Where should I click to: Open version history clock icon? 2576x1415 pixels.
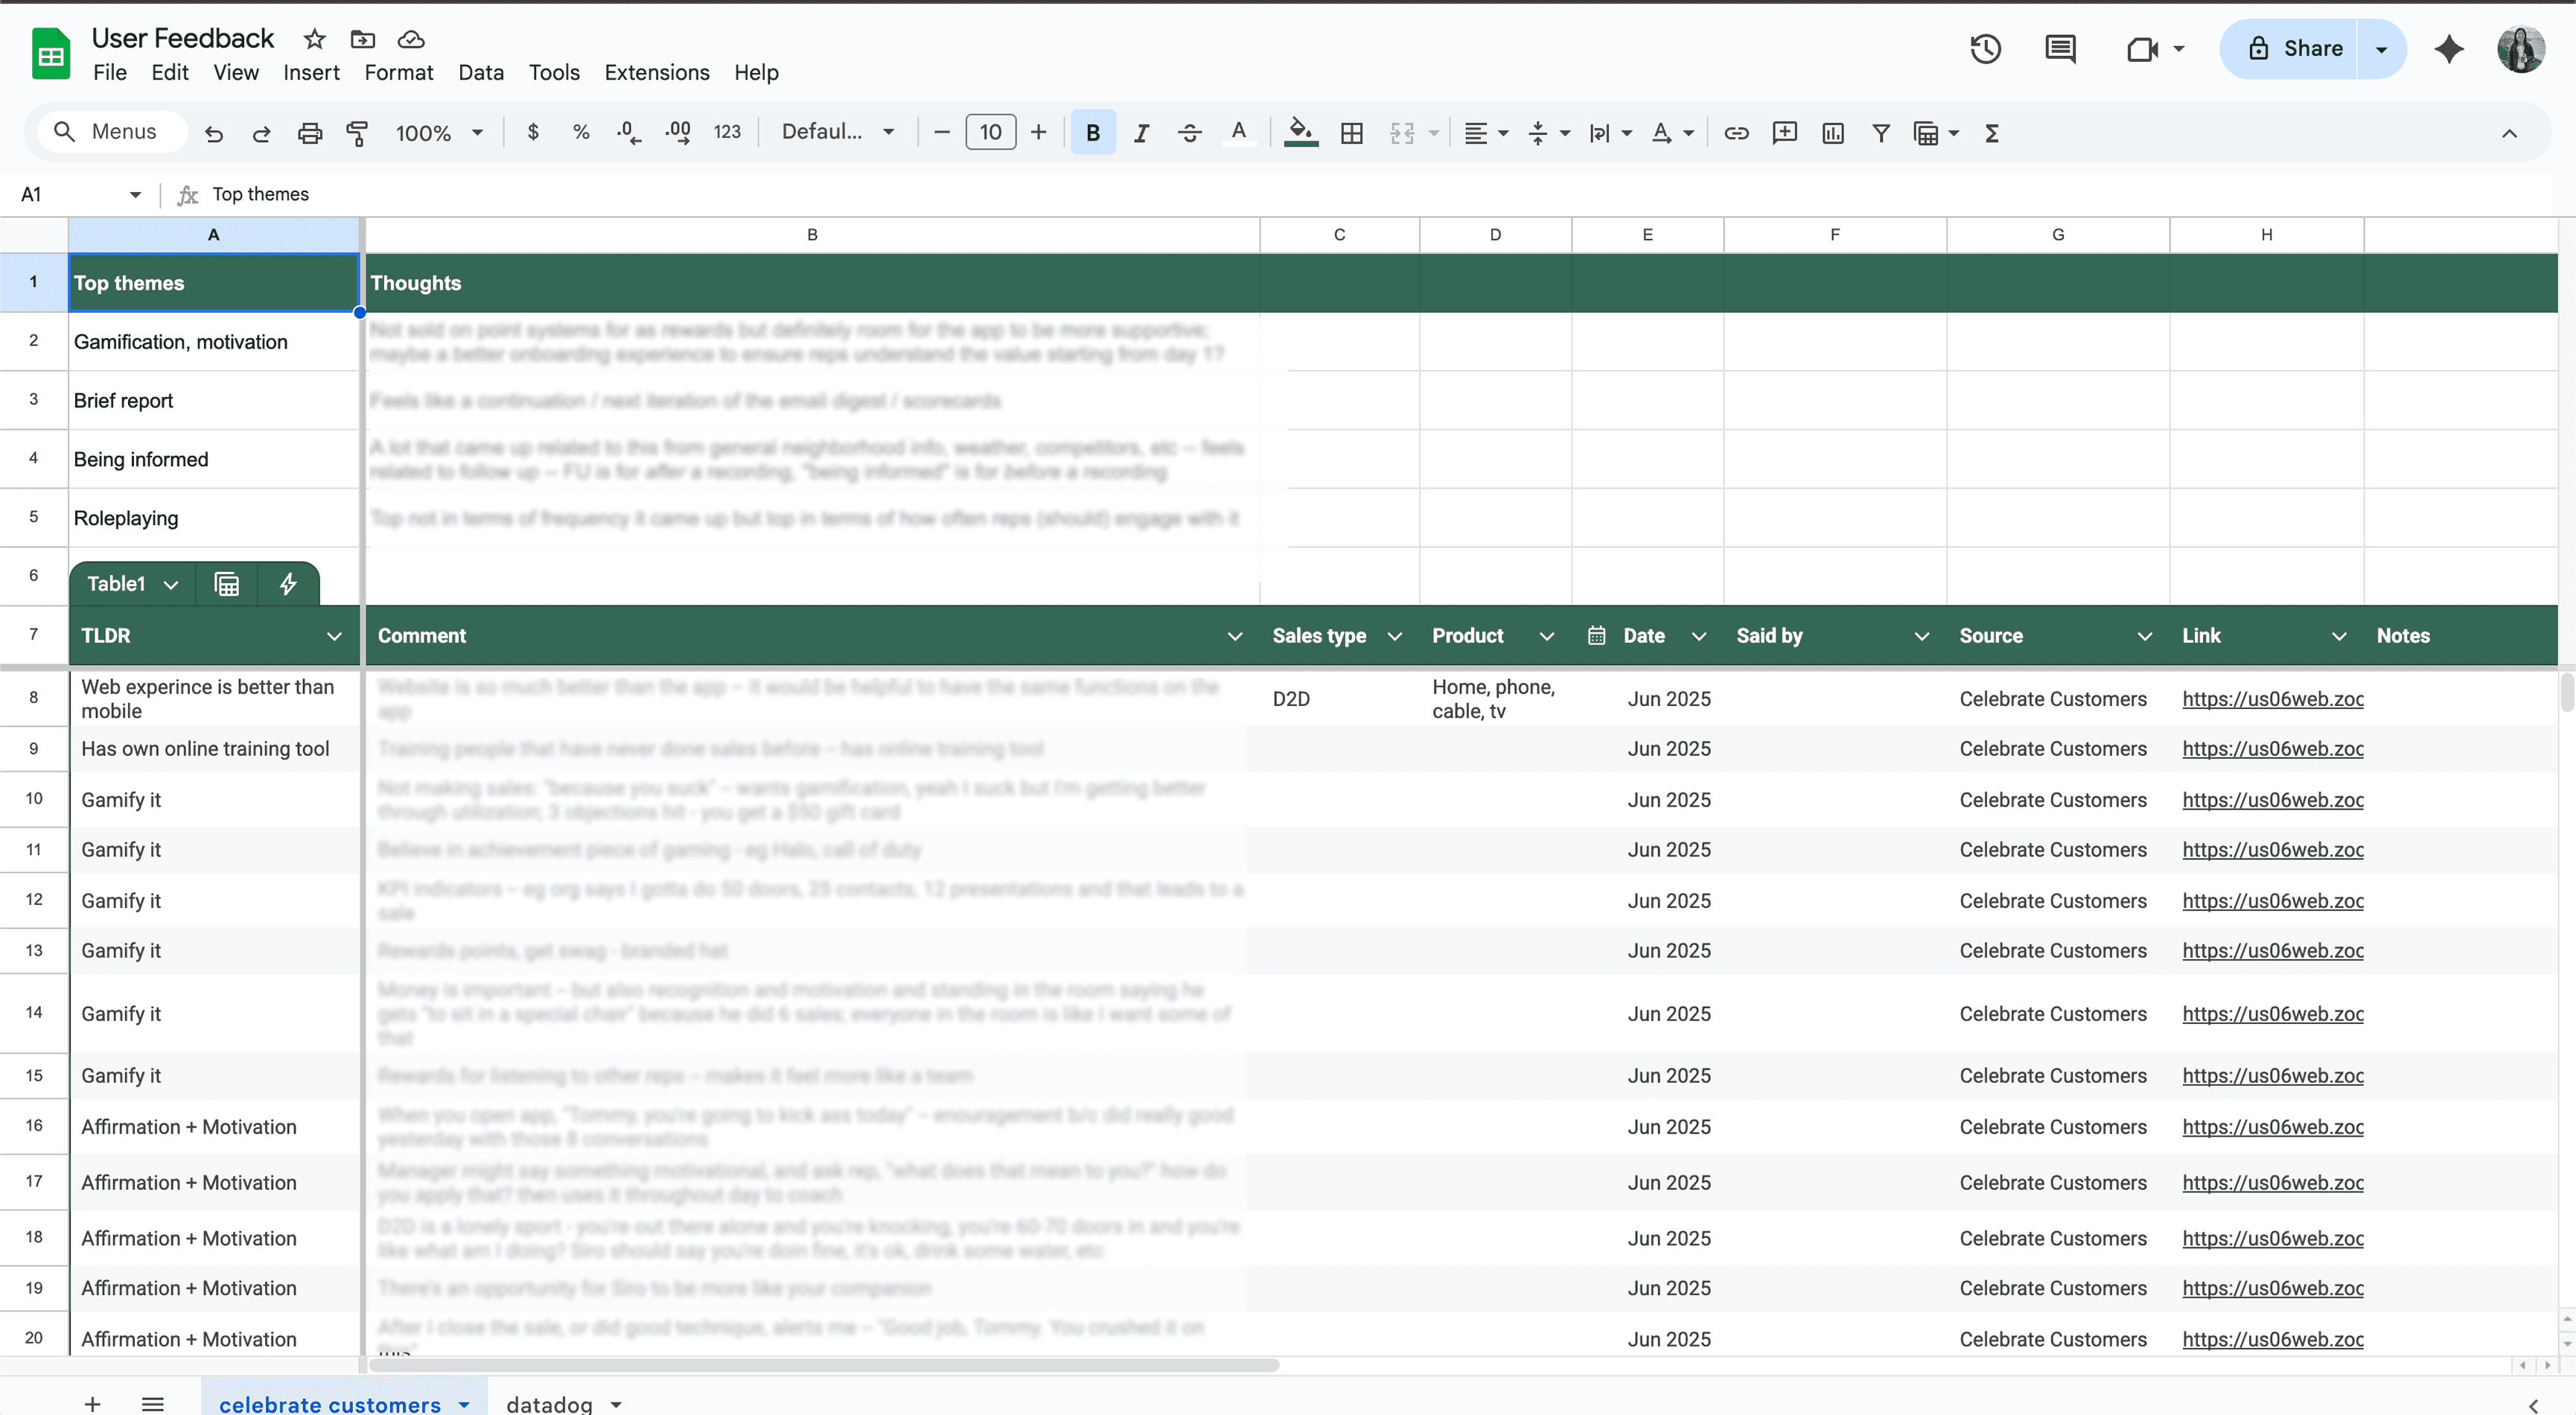(1985, 49)
